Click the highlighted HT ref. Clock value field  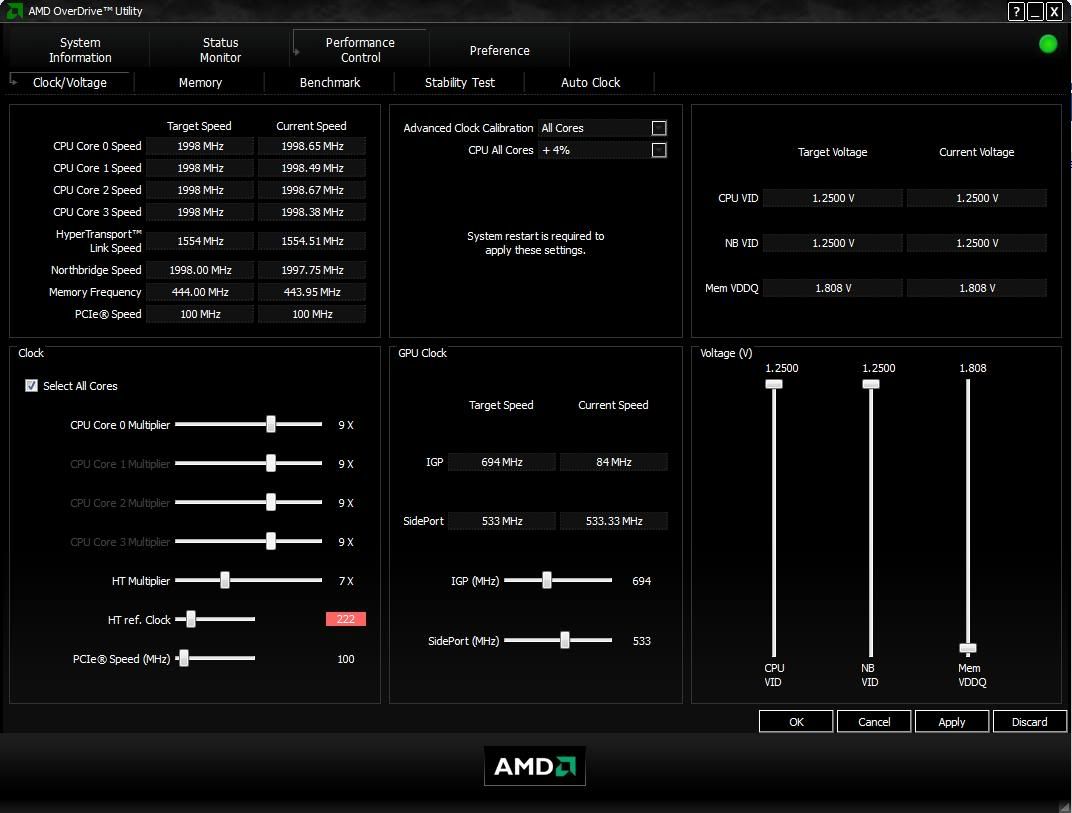pyautogui.click(x=345, y=620)
